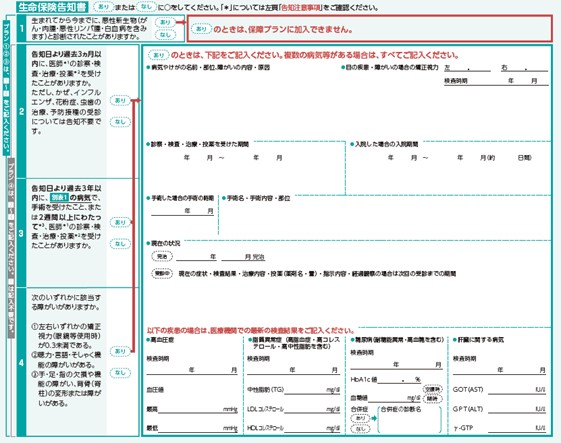Click the 血糖値 mg/dl field
Screen dimensions: 561x443
click(x=395, y=398)
